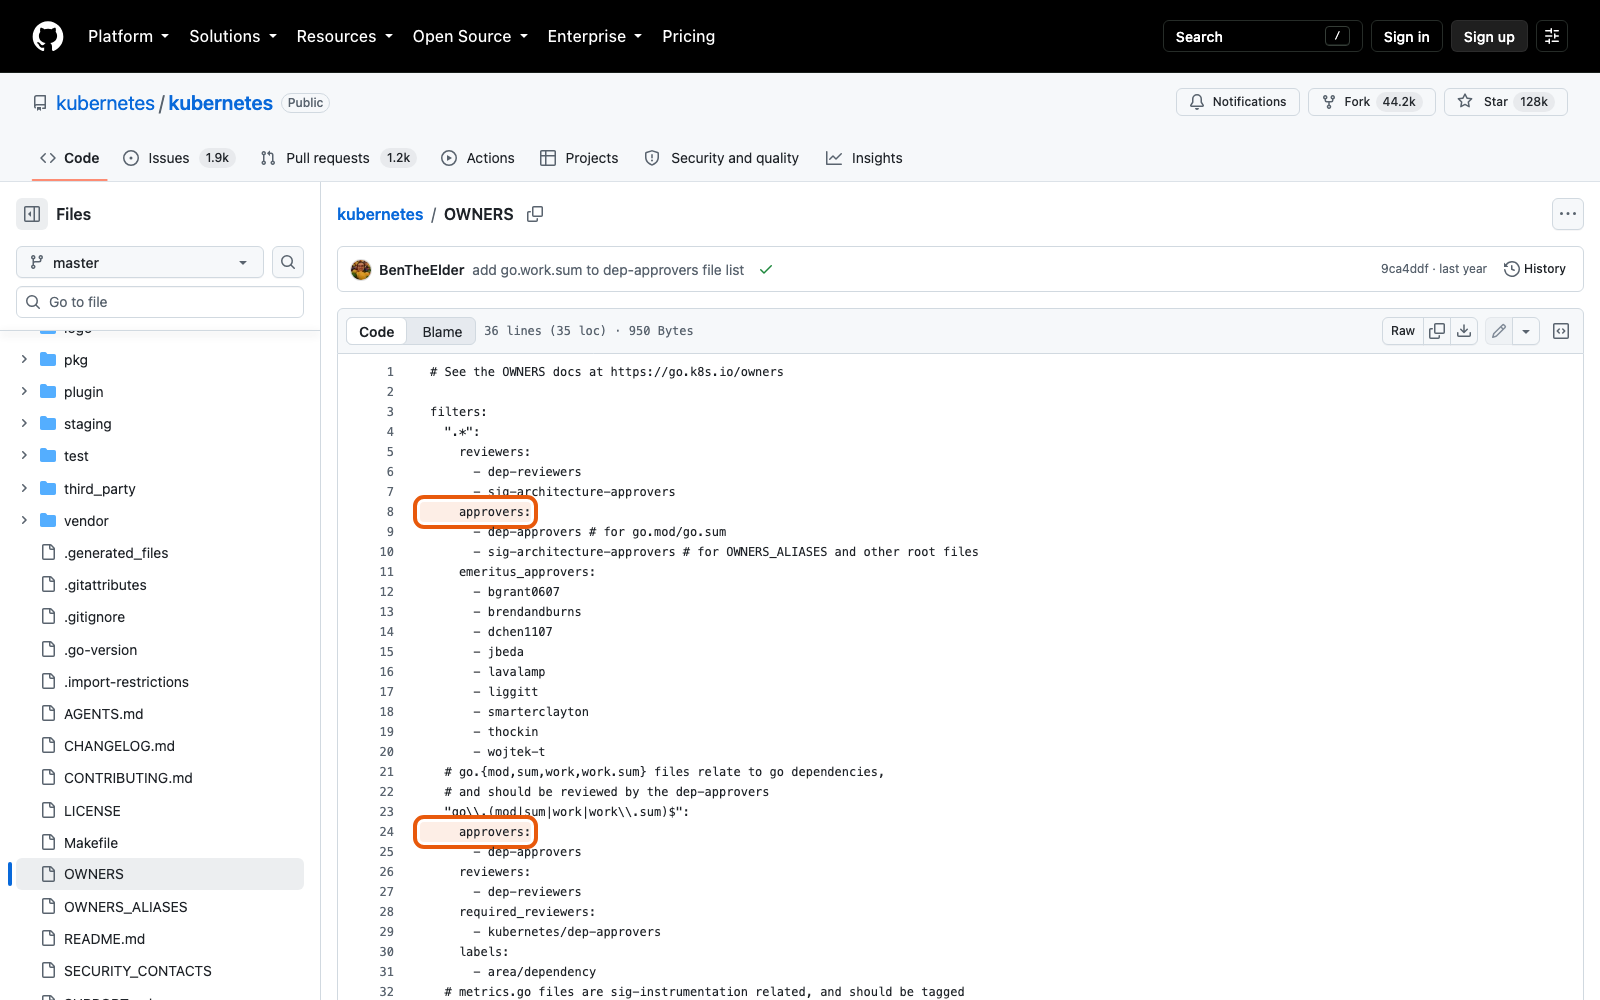This screenshot has height=1000, width=1600.
Task: Open the CHANGELOG.md file
Action: [x=119, y=746]
